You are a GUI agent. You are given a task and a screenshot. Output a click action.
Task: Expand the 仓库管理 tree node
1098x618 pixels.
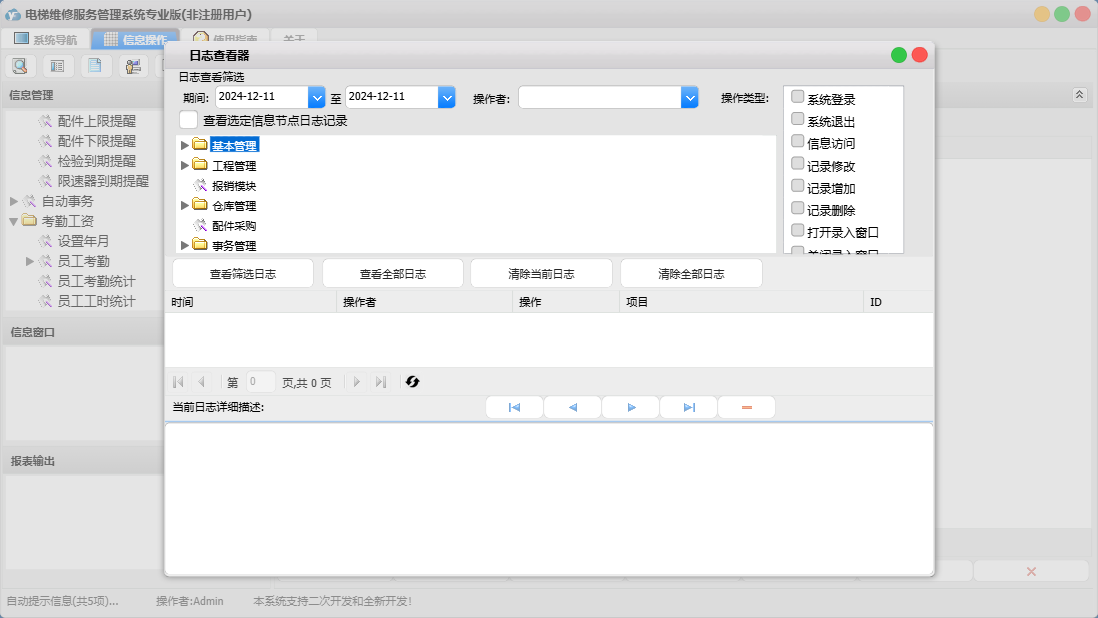[184, 205]
